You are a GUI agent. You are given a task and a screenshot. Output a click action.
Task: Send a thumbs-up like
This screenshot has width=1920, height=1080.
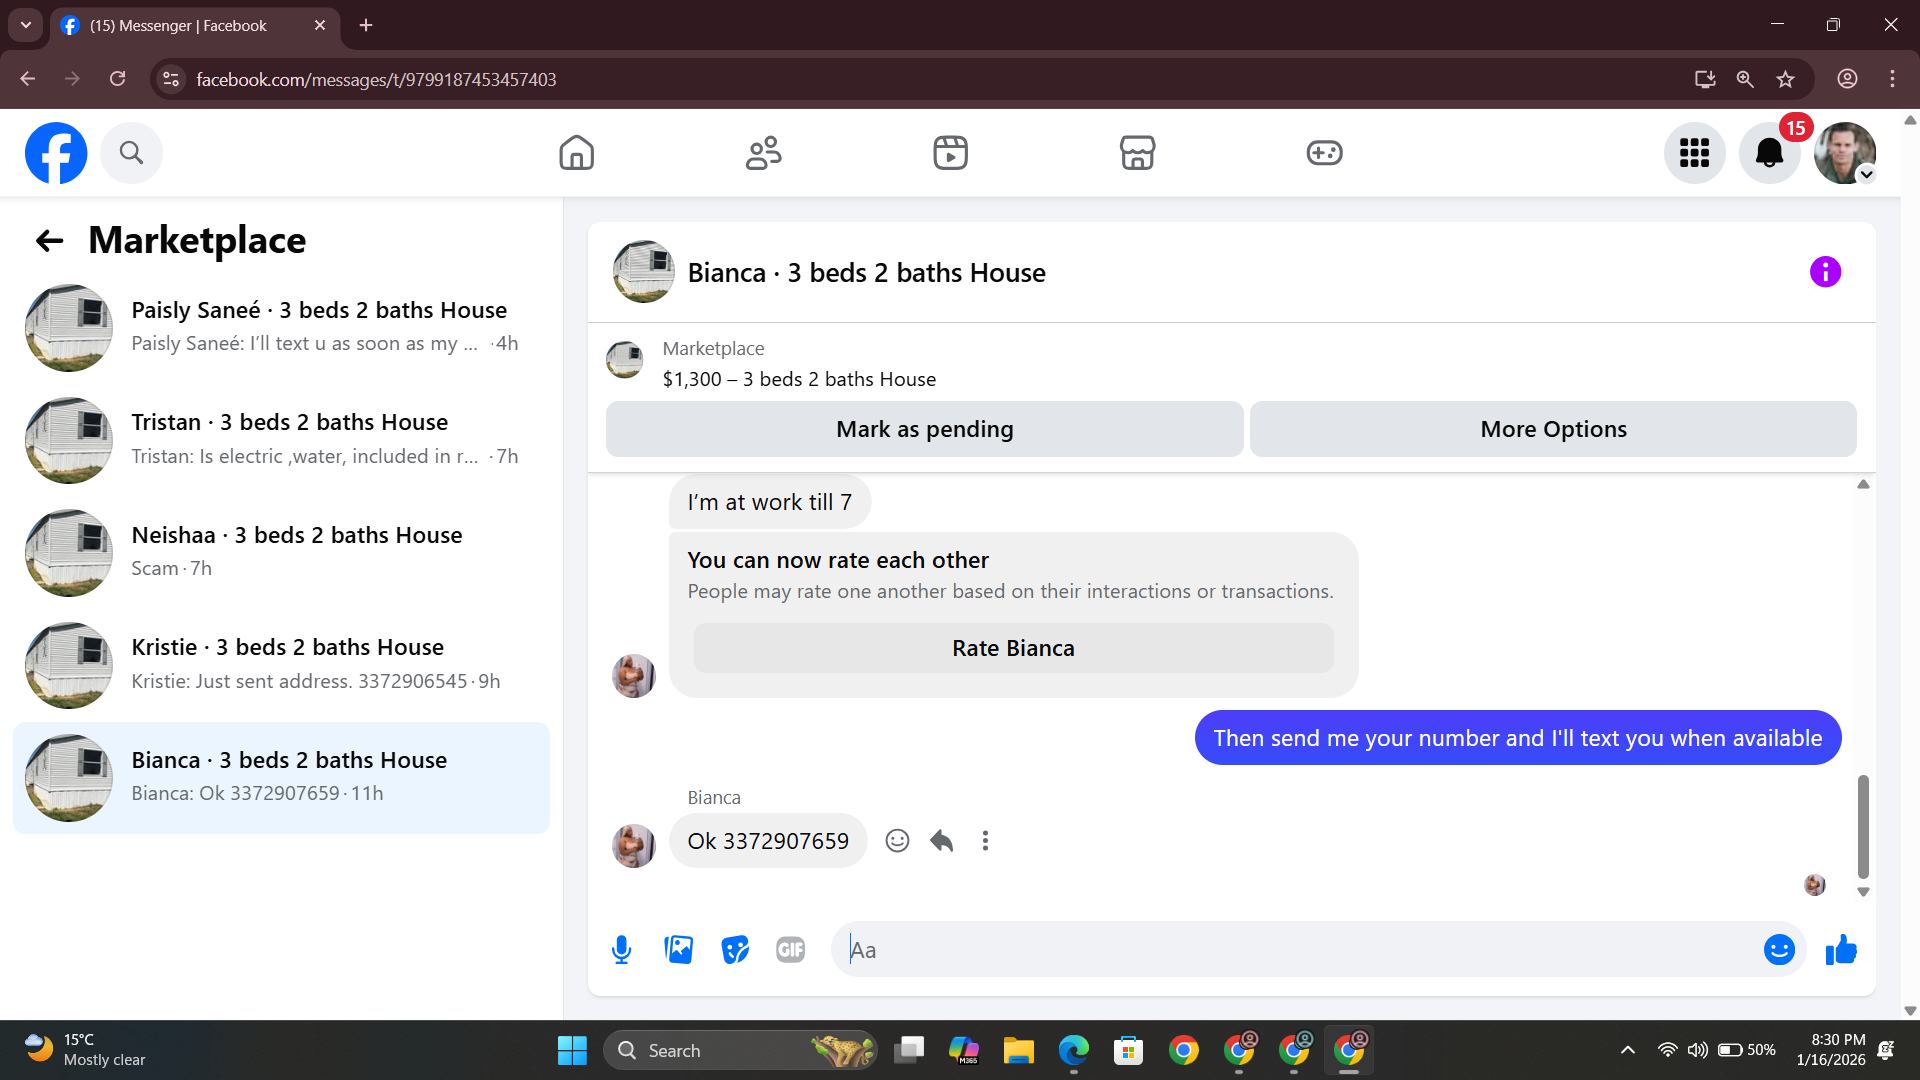point(1841,950)
